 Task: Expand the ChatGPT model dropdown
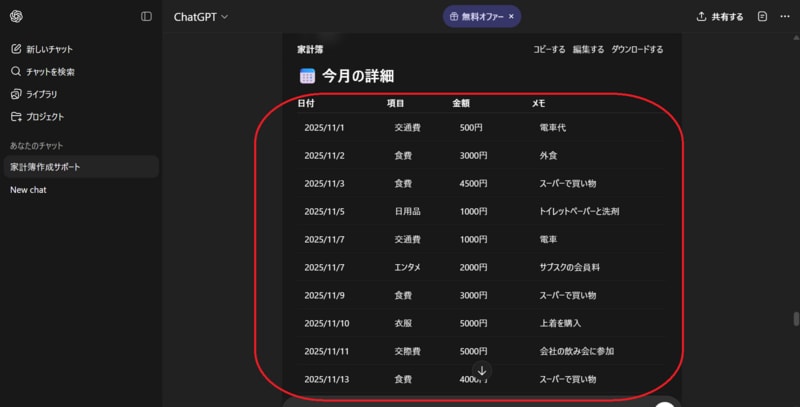point(200,16)
